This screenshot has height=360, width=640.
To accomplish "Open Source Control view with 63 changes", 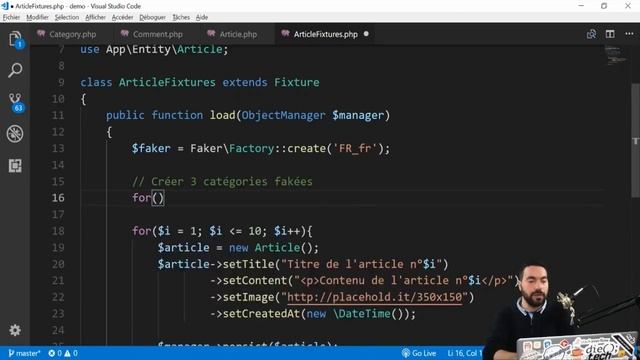I will (16, 102).
